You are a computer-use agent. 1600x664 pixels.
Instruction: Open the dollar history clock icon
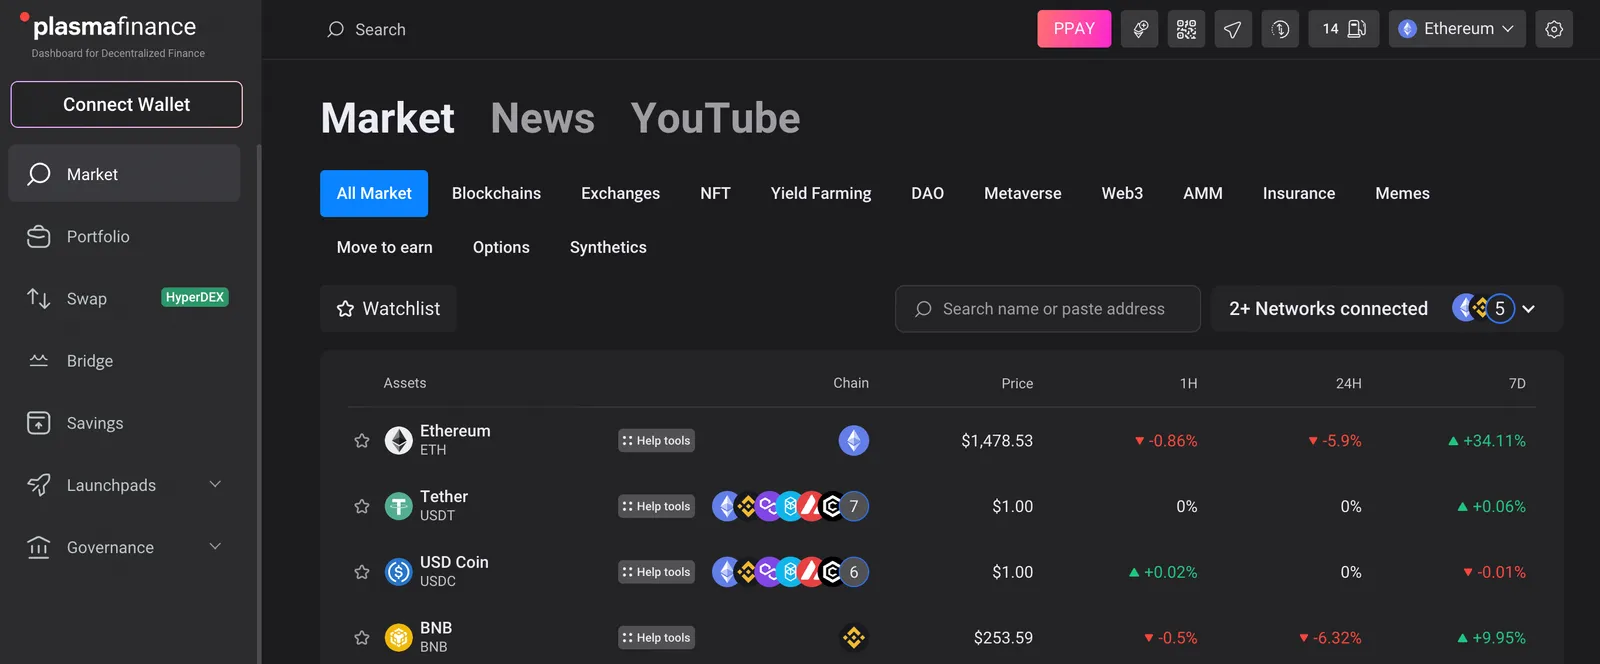[x=1280, y=29]
